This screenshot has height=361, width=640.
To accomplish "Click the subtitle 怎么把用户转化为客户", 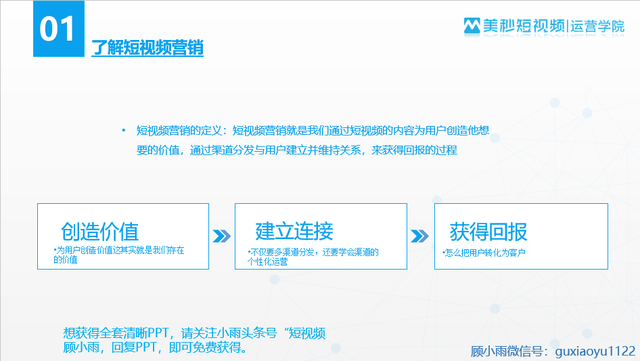I will coord(484,253).
